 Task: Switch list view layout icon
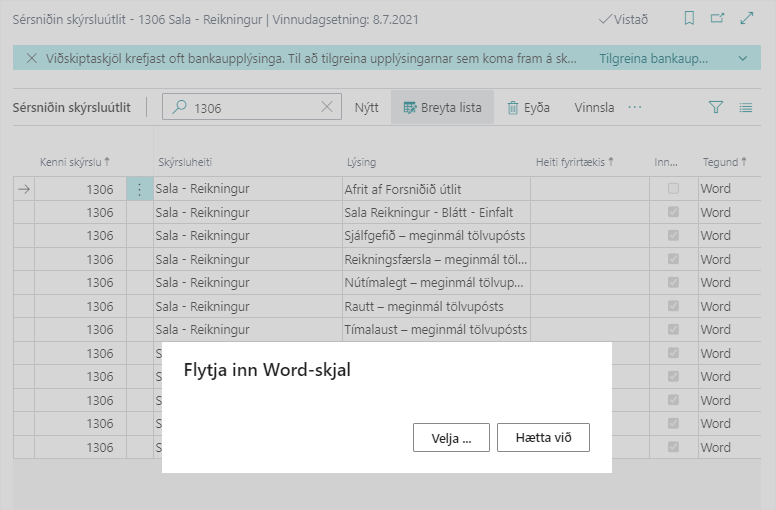[745, 107]
